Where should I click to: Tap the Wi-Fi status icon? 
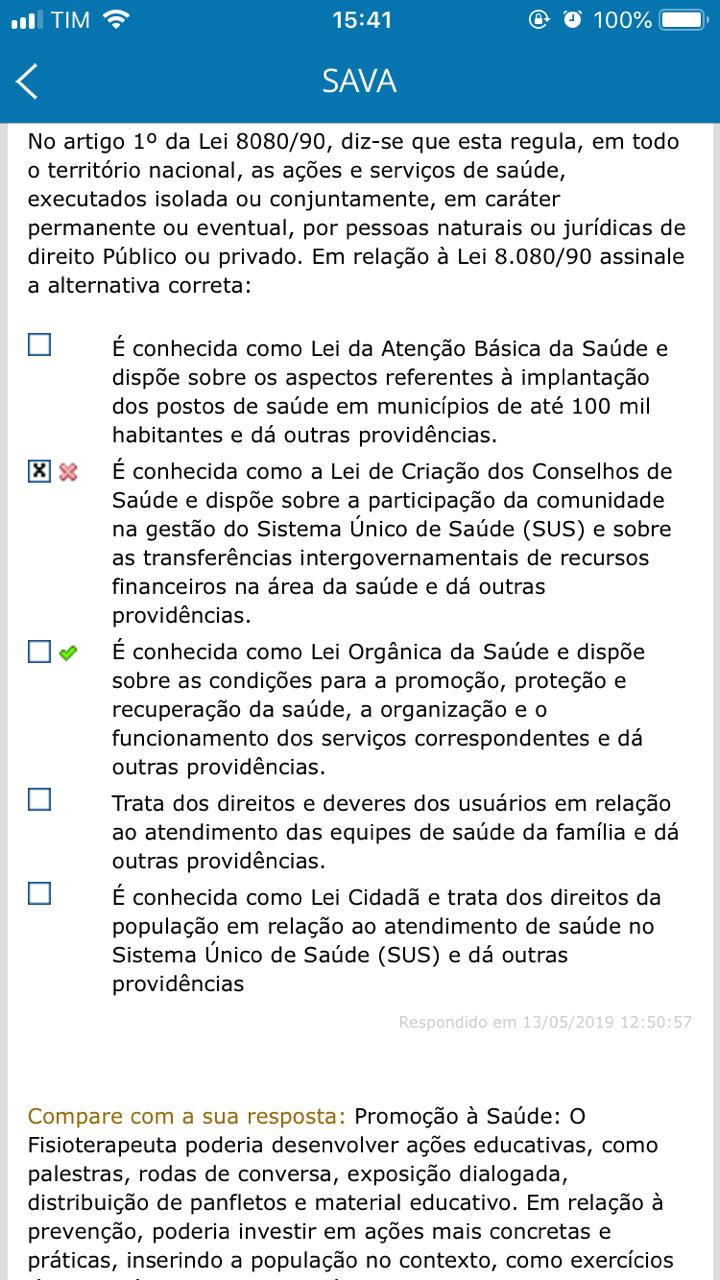[x=116, y=19]
